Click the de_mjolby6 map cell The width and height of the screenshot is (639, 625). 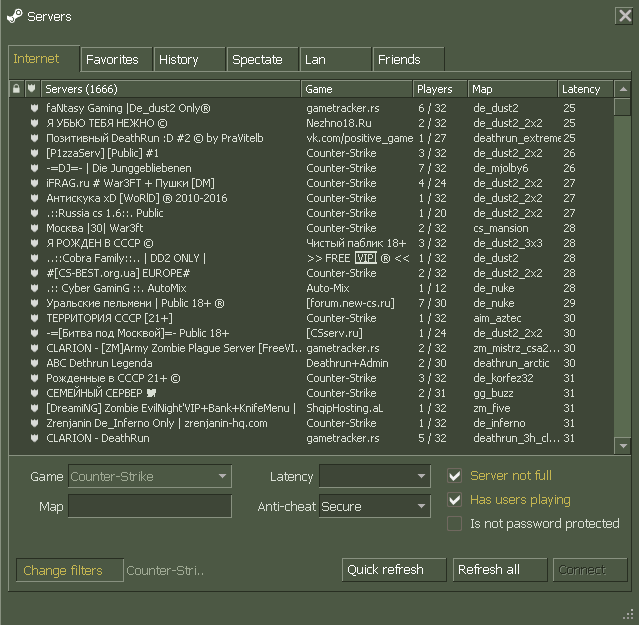click(500, 168)
